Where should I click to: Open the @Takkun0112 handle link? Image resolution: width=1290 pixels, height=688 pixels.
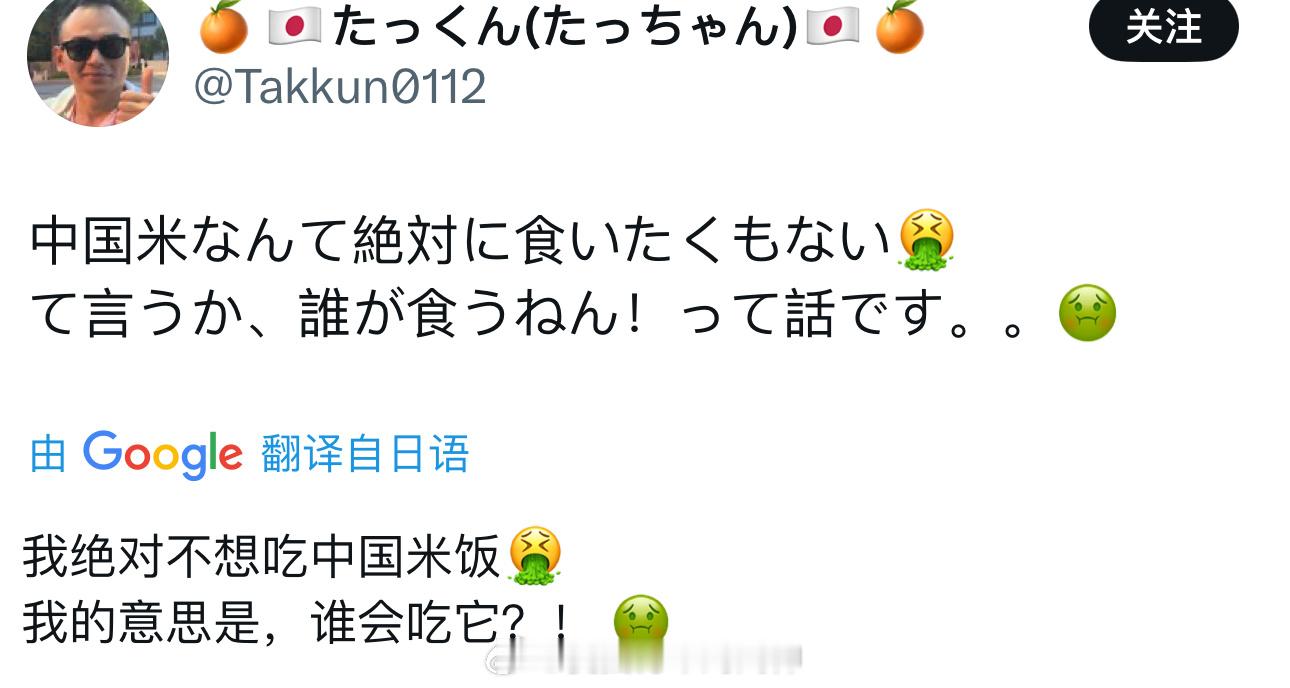tap(340, 87)
